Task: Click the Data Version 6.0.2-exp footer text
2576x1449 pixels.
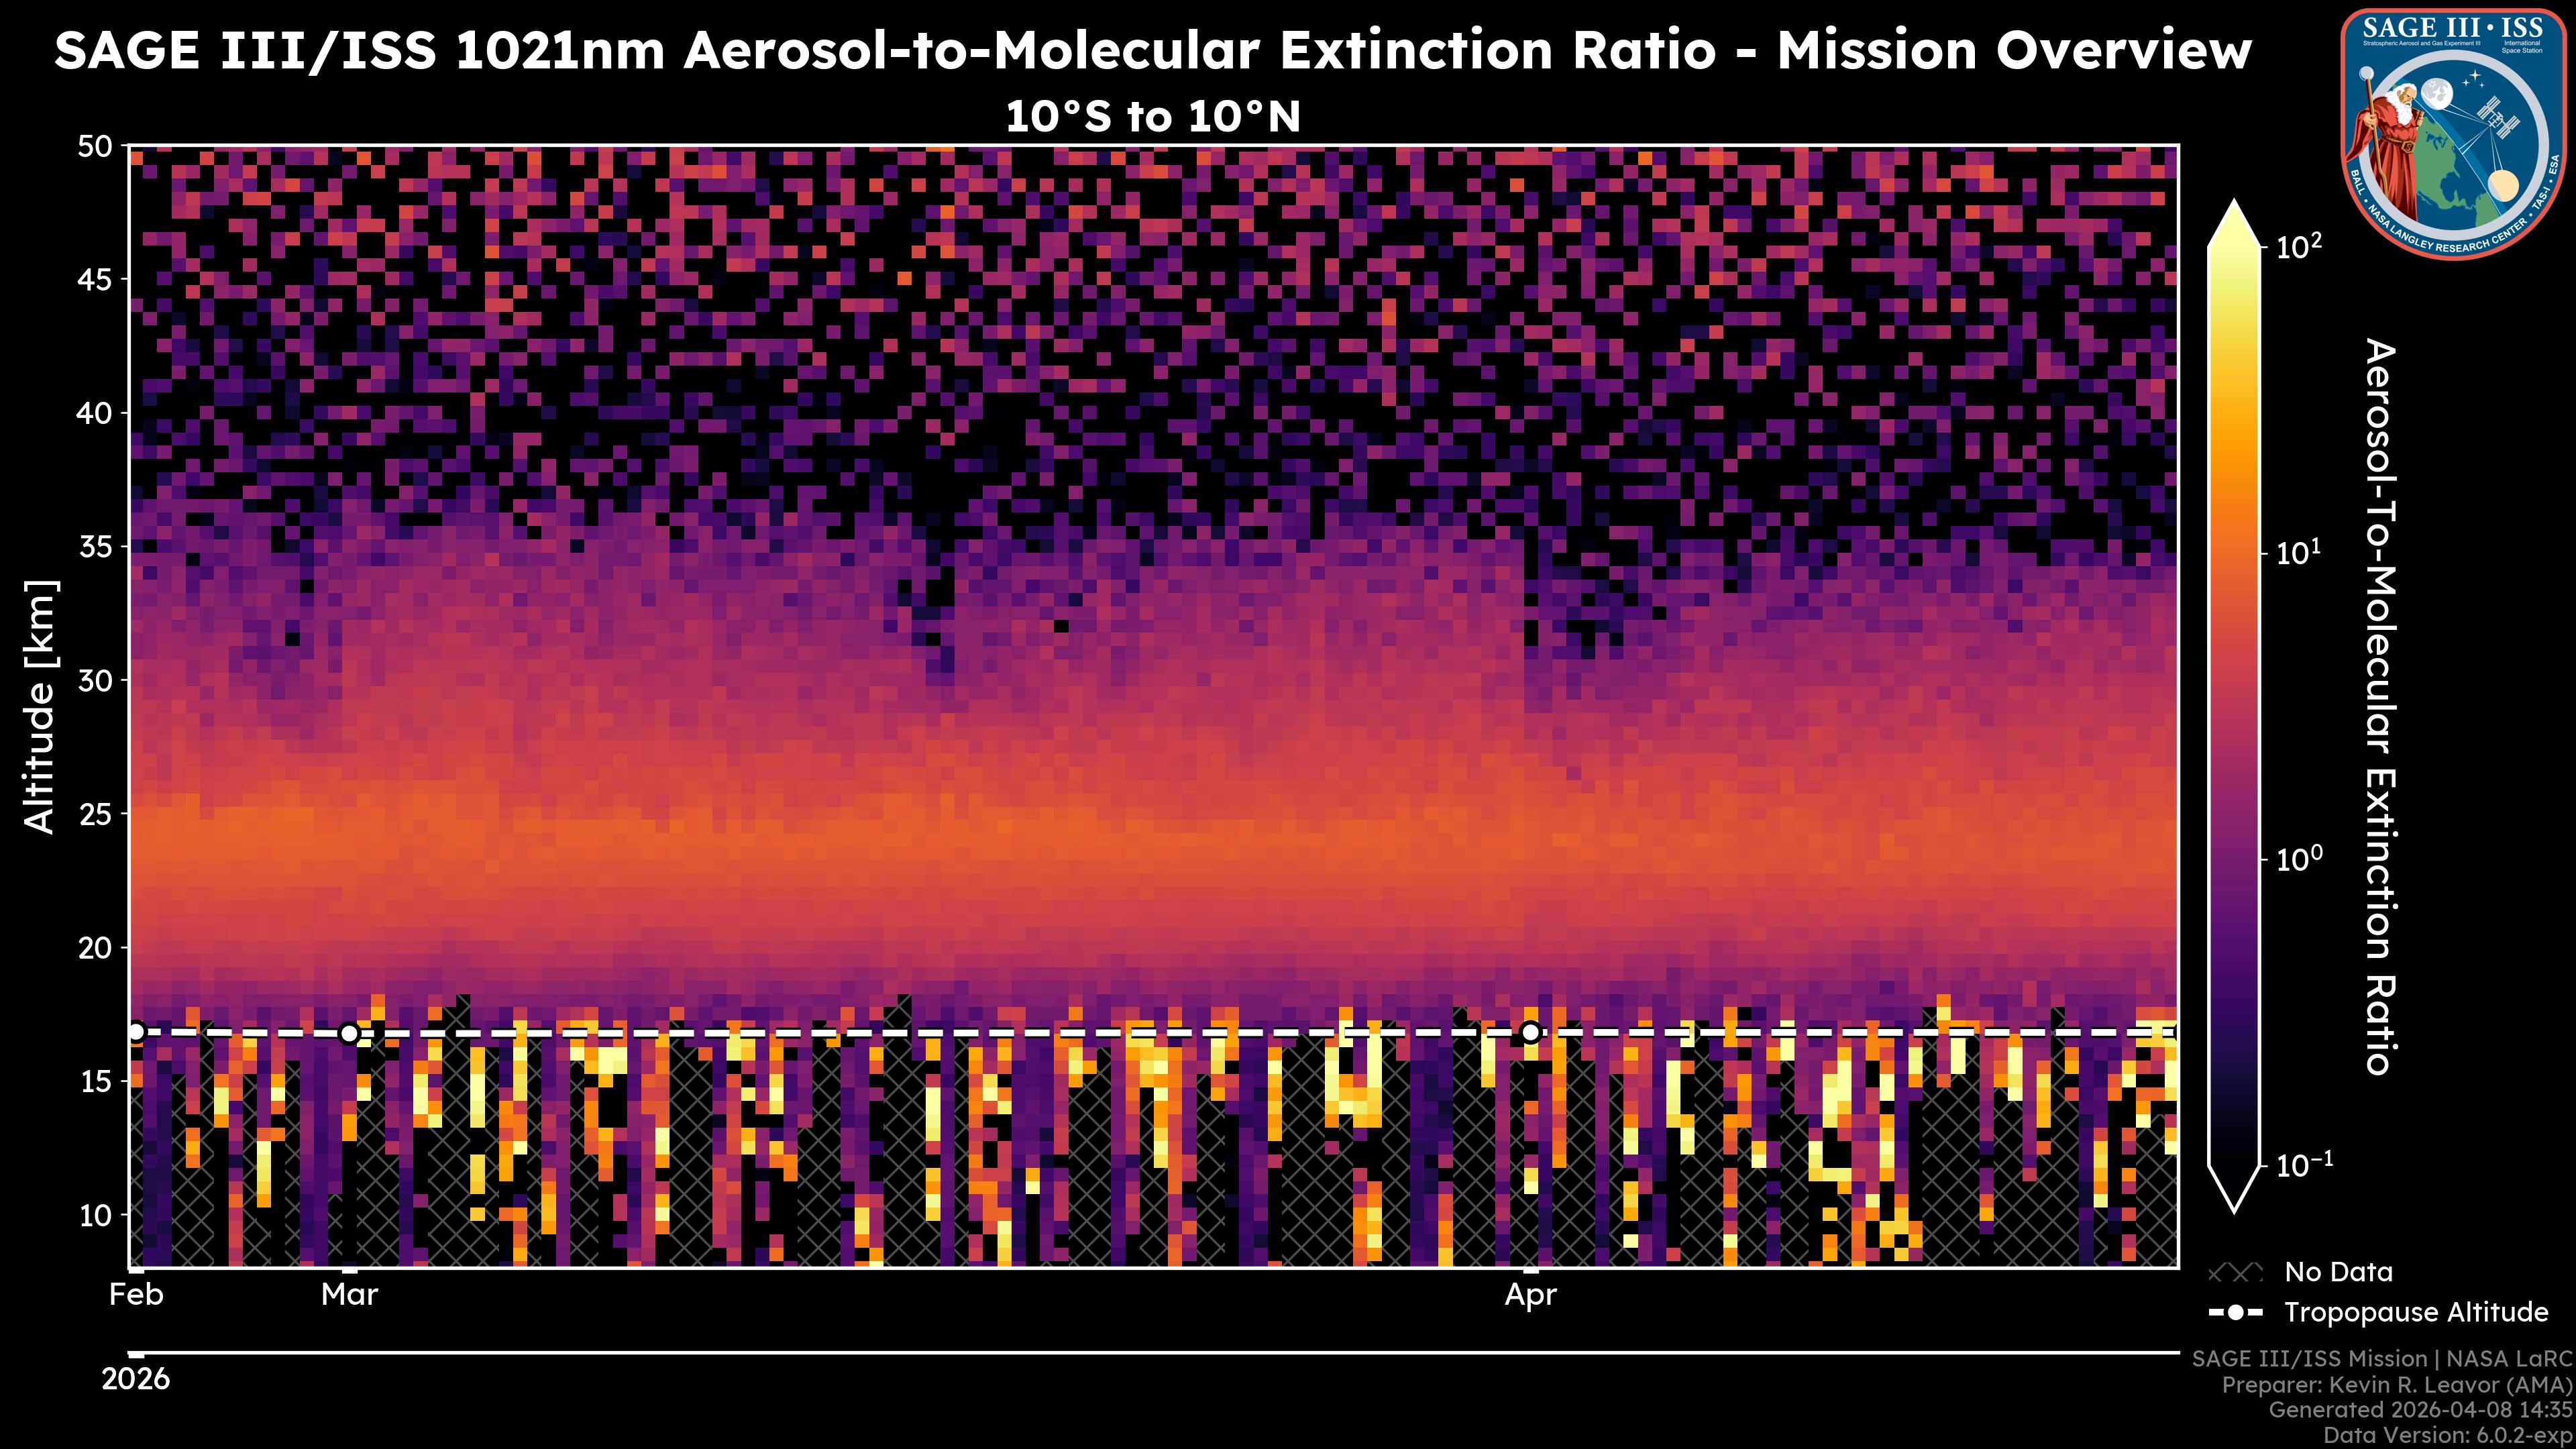Action: pyautogui.click(x=2447, y=1436)
